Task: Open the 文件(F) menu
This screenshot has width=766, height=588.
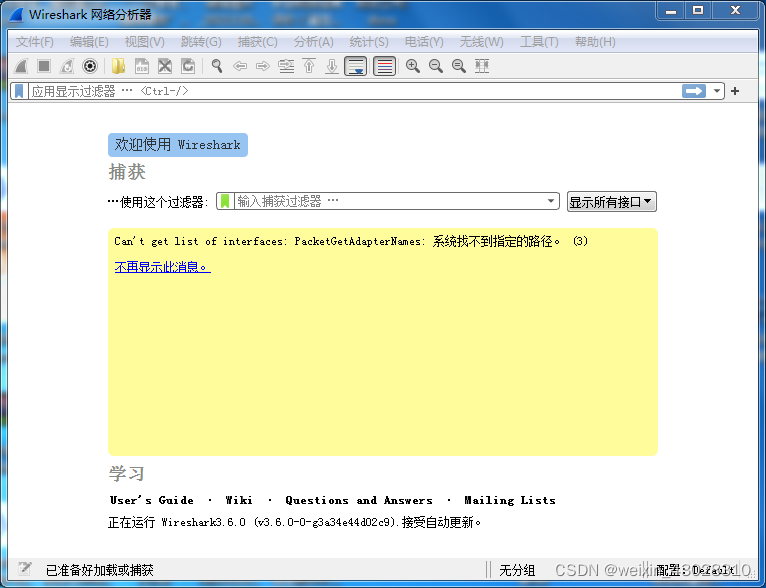Action: [x=35, y=42]
